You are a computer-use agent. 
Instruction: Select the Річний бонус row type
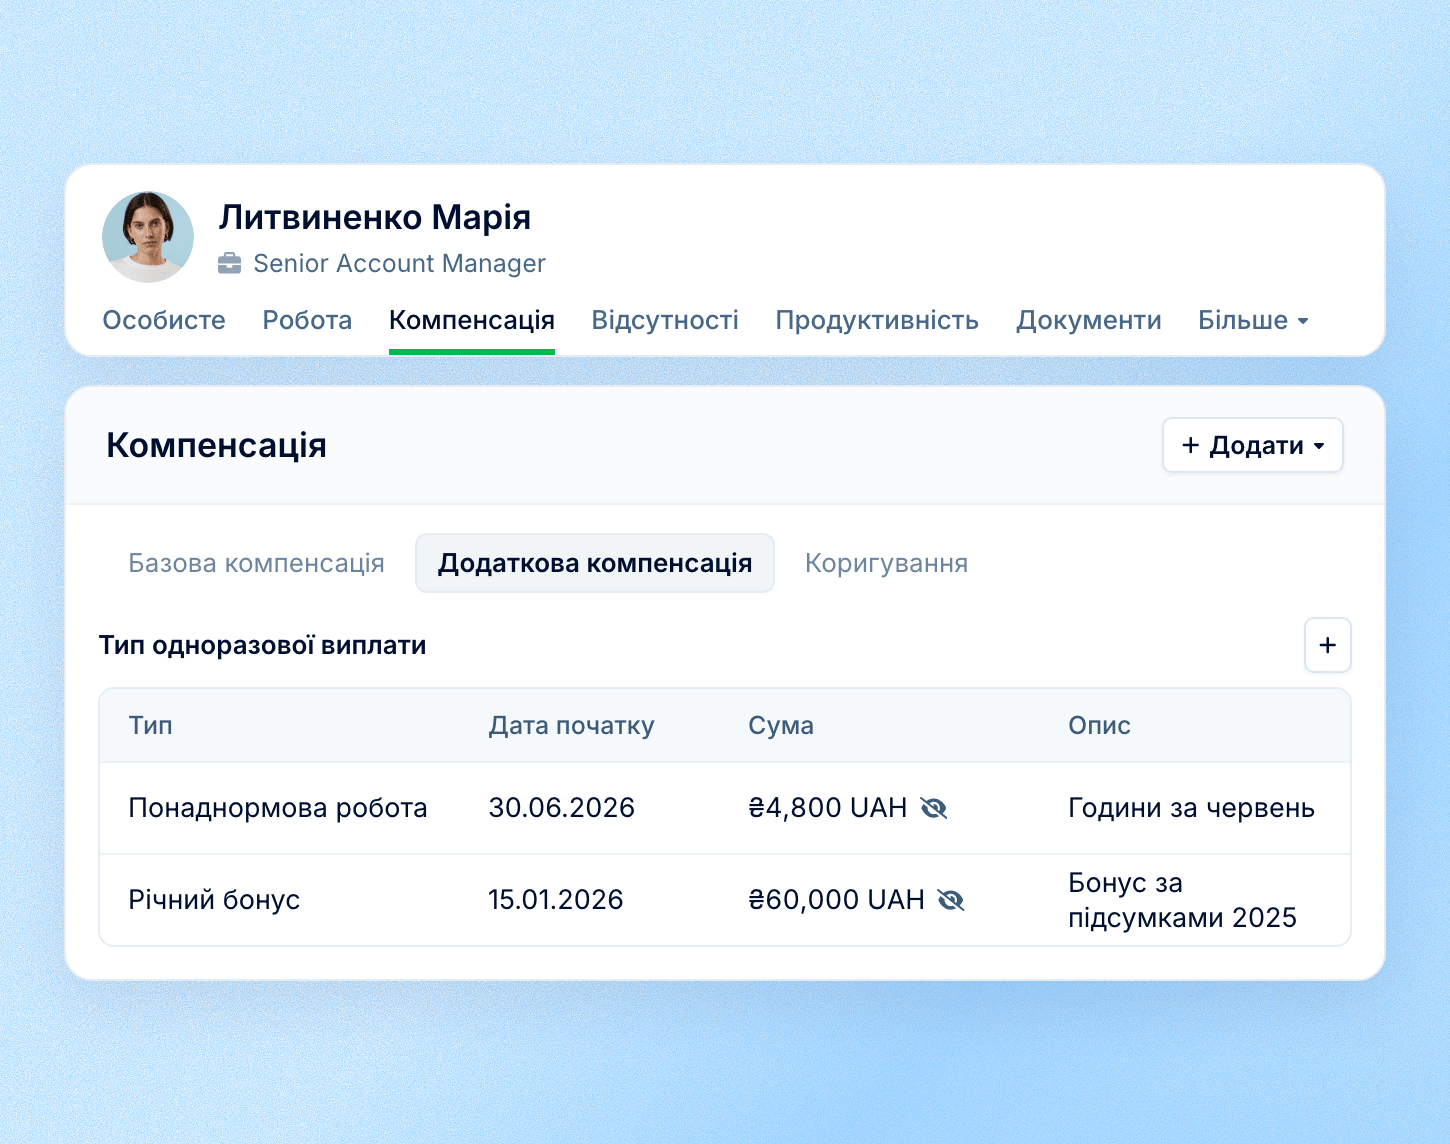214,900
